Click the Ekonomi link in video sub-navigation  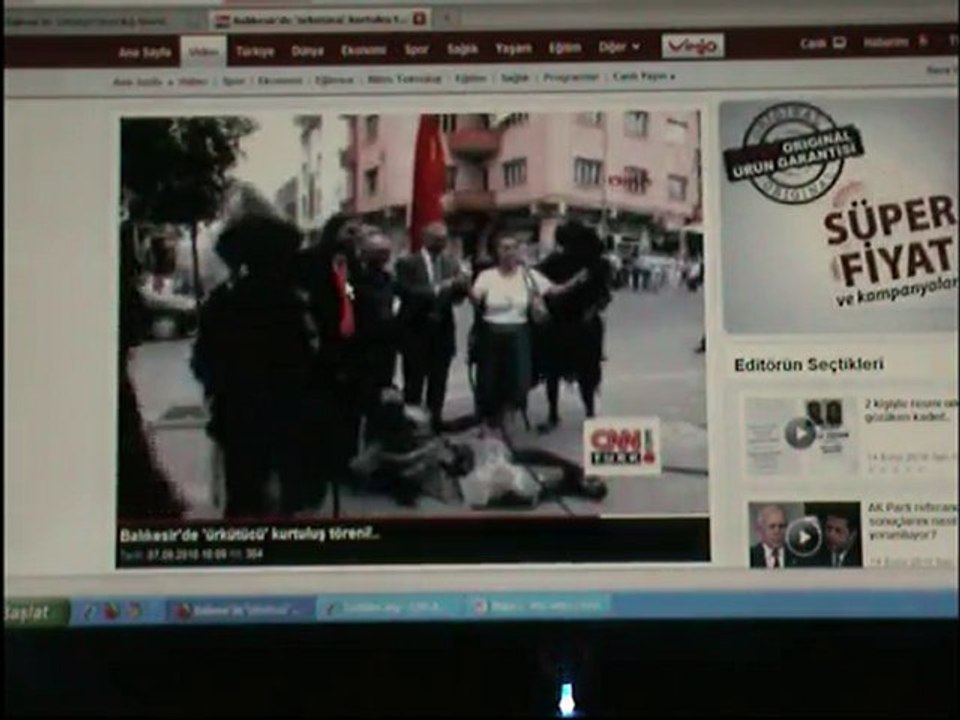click(x=280, y=80)
